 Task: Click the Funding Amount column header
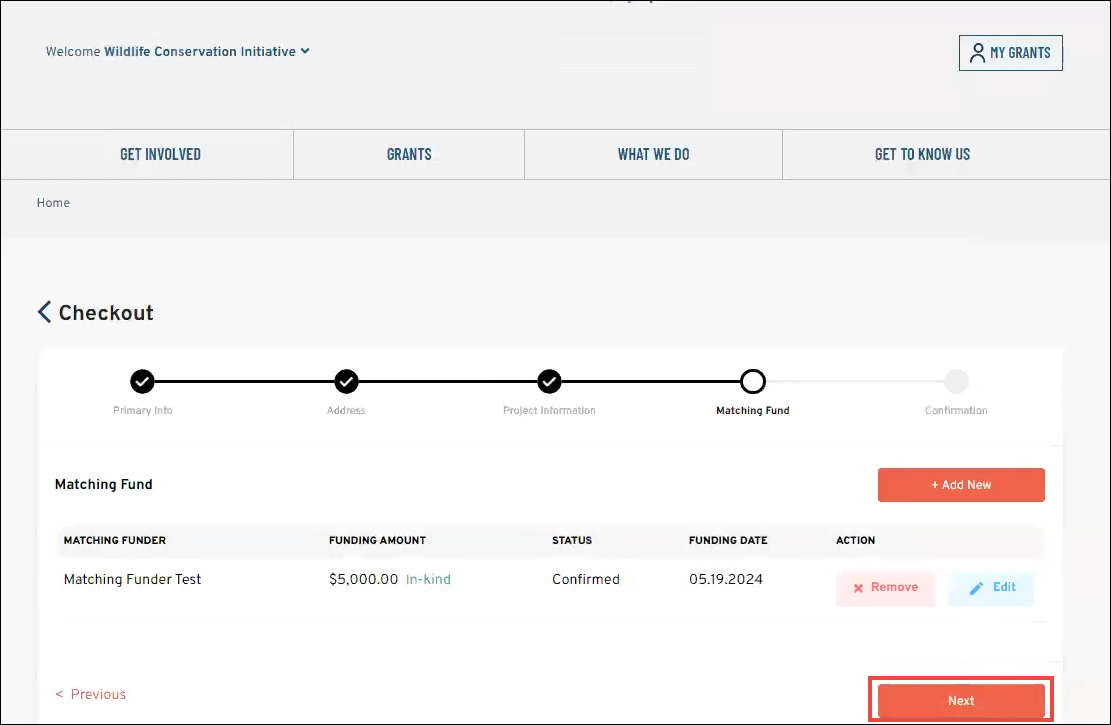(x=377, y=540)
